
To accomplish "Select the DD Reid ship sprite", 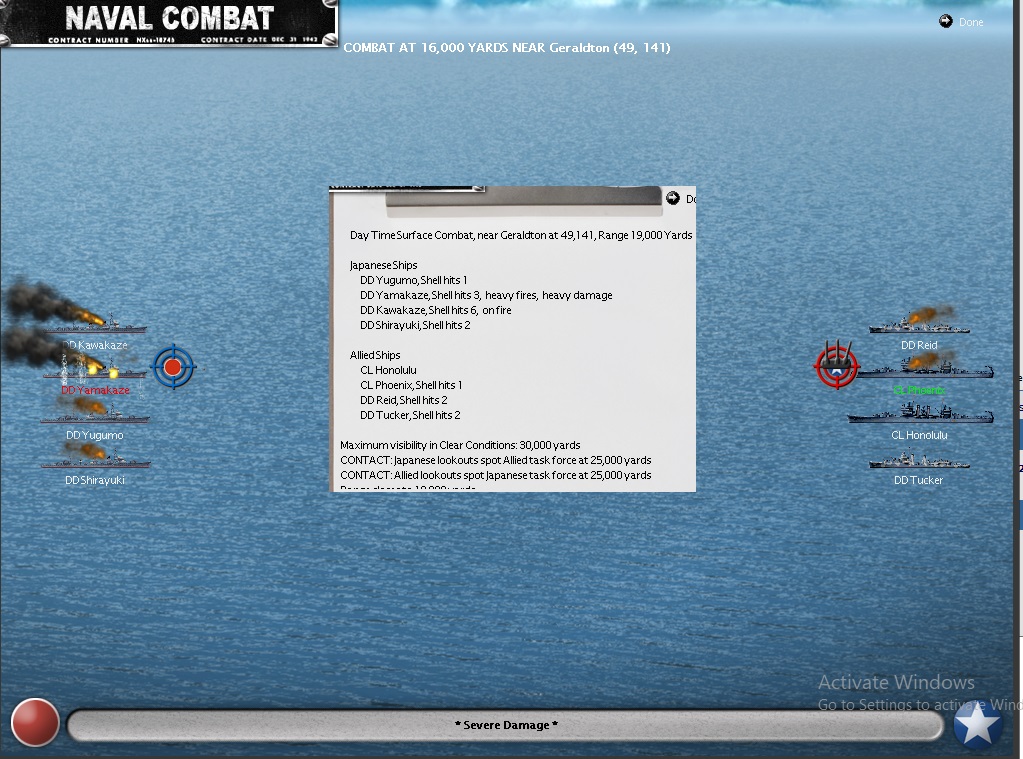I will [919, 324].
